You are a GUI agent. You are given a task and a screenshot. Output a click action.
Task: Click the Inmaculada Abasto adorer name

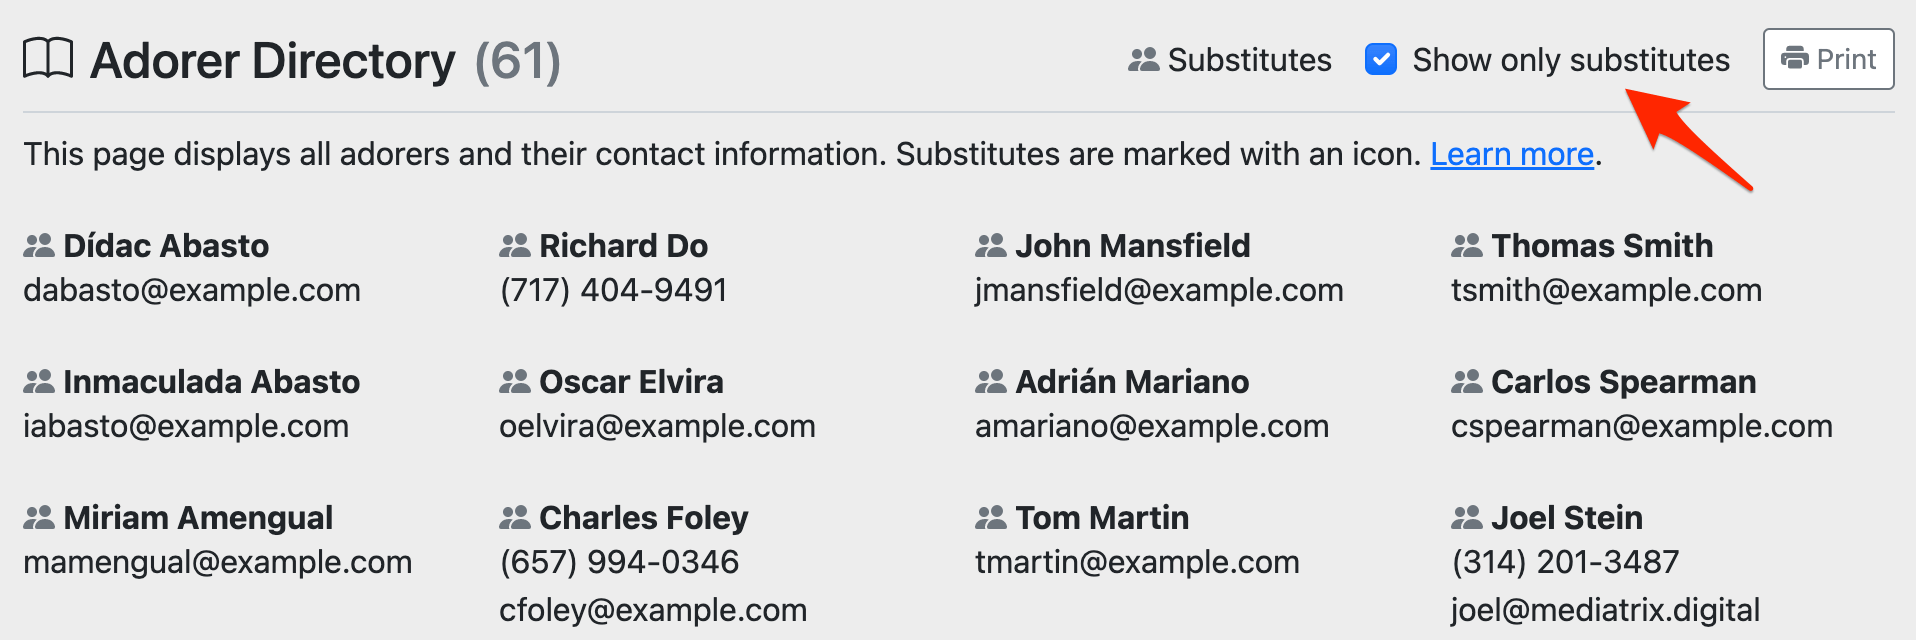click(x=211, y=382)
